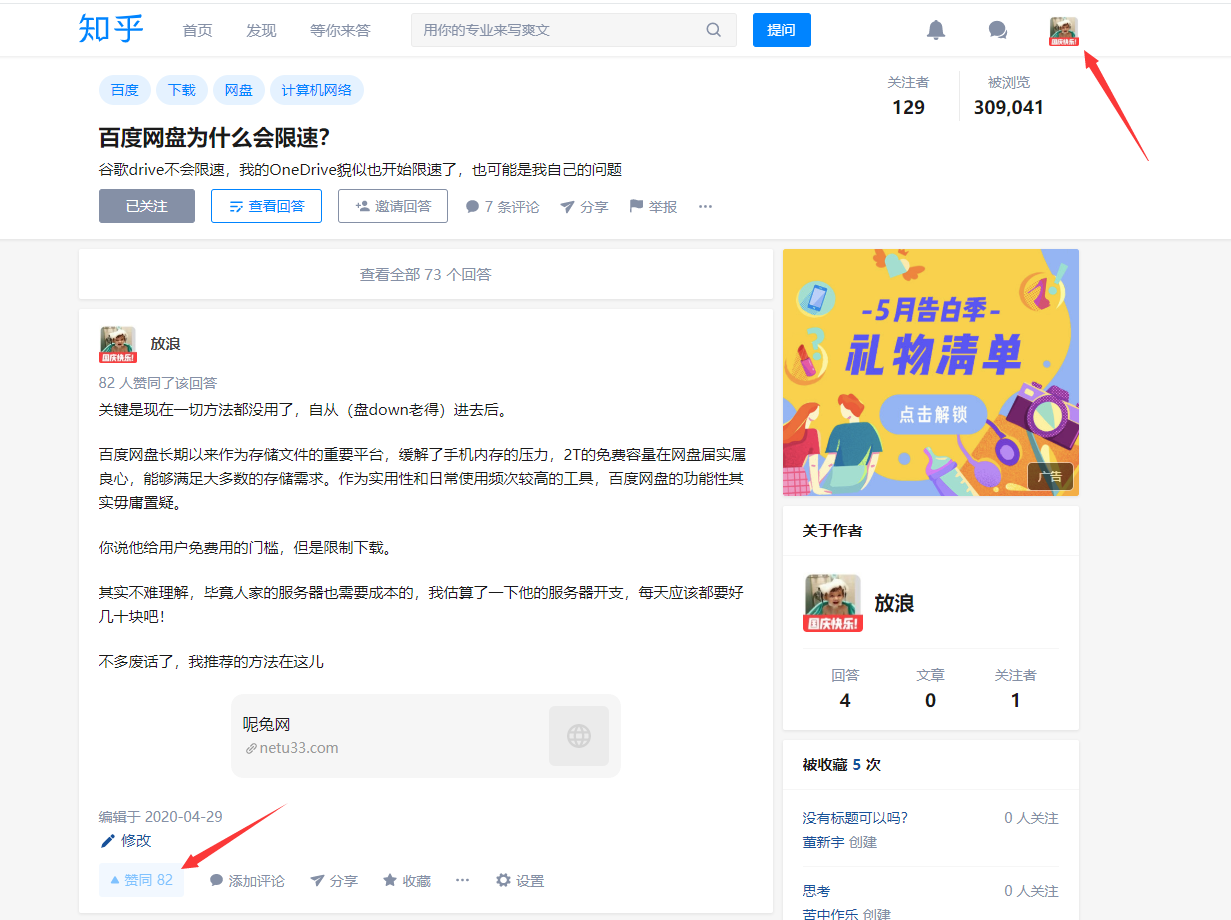Click 放浪 avatar in 关于作者 panel
1231x920 pixels.
(833, 603)
